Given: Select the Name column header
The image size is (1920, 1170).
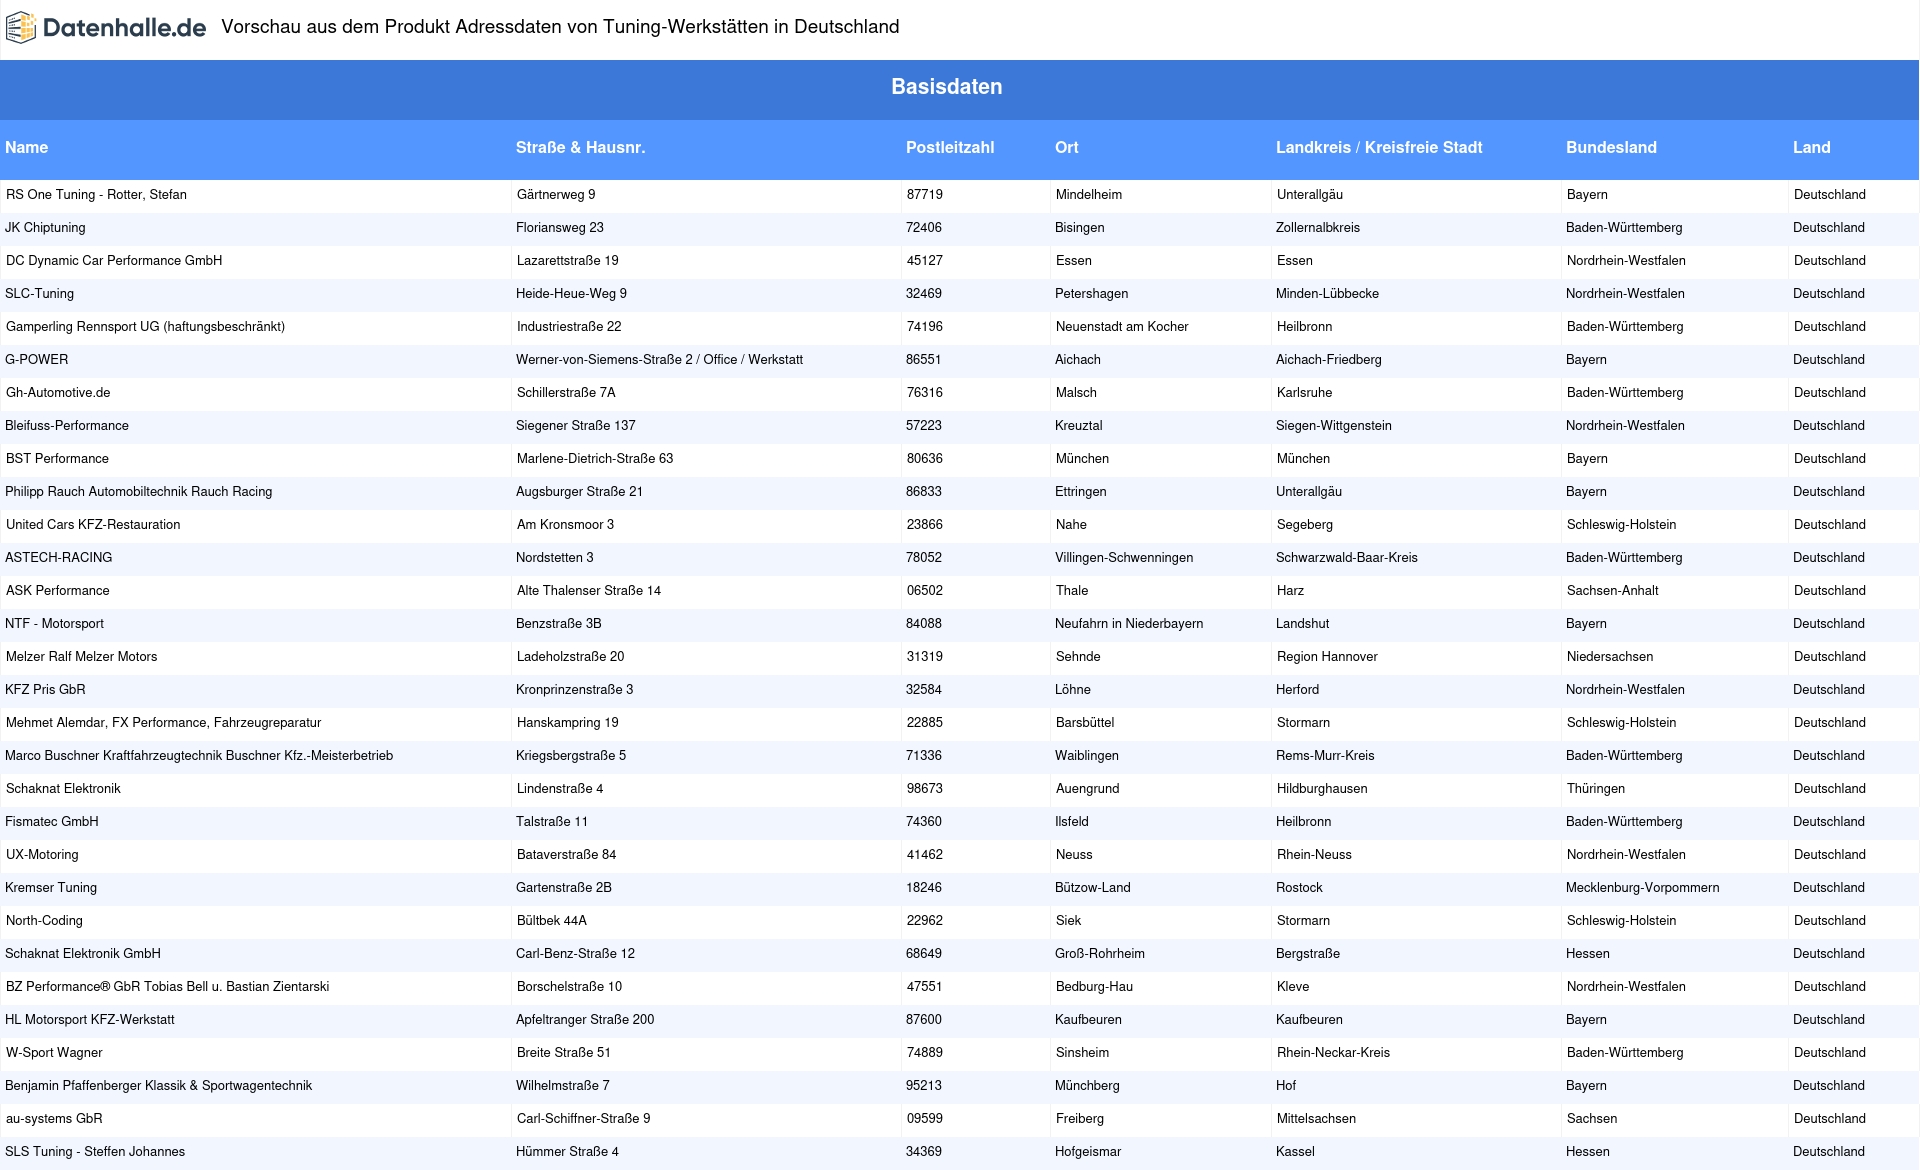Looking at the screenshot, I should click(x=26, y=148).
